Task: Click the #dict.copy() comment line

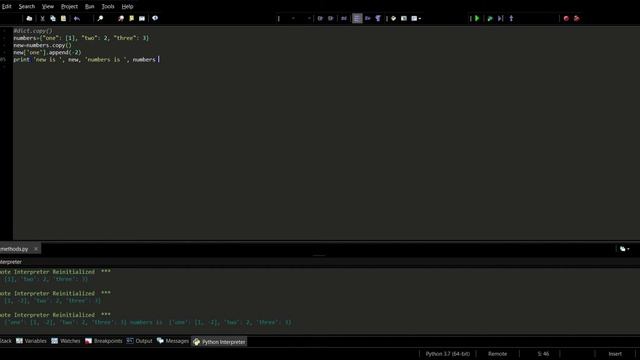Action: point(33,31)
